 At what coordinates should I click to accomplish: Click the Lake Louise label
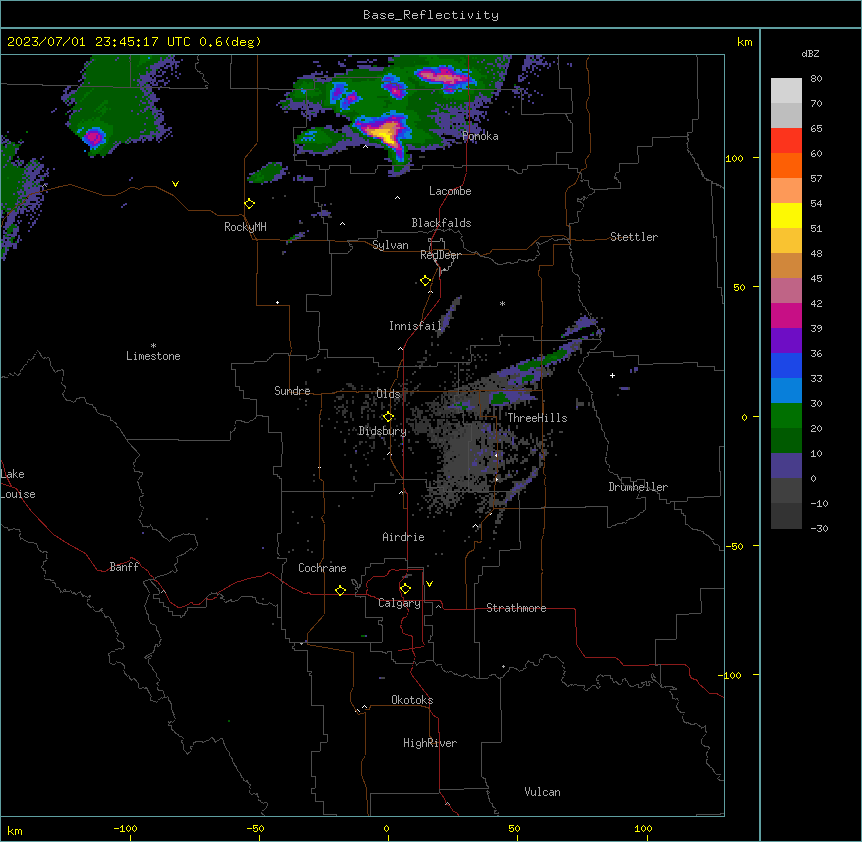pos(18,484)
